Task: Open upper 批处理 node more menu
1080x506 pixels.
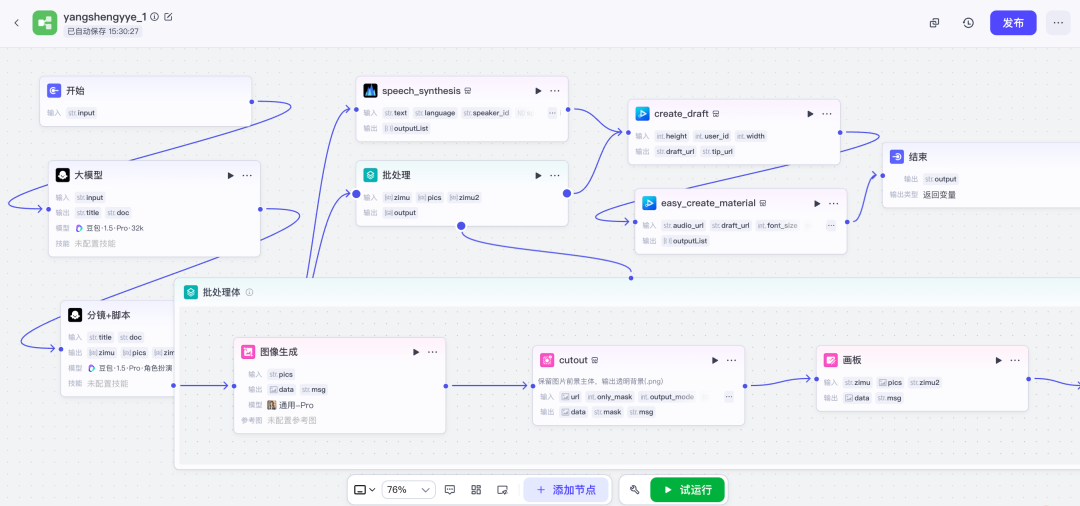Action: tap(555, 176)
